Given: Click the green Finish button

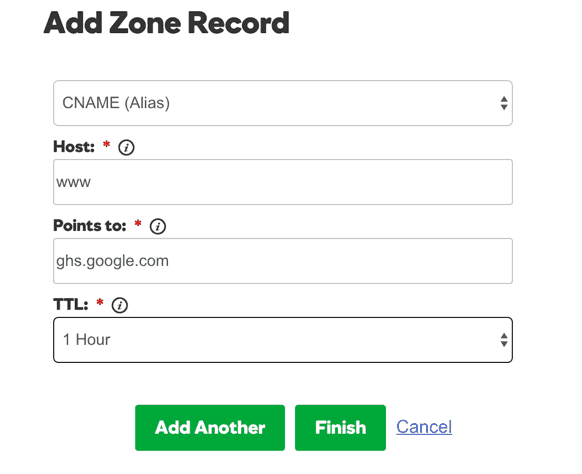Looking at the screenshot, I should [x=340, y=428].
